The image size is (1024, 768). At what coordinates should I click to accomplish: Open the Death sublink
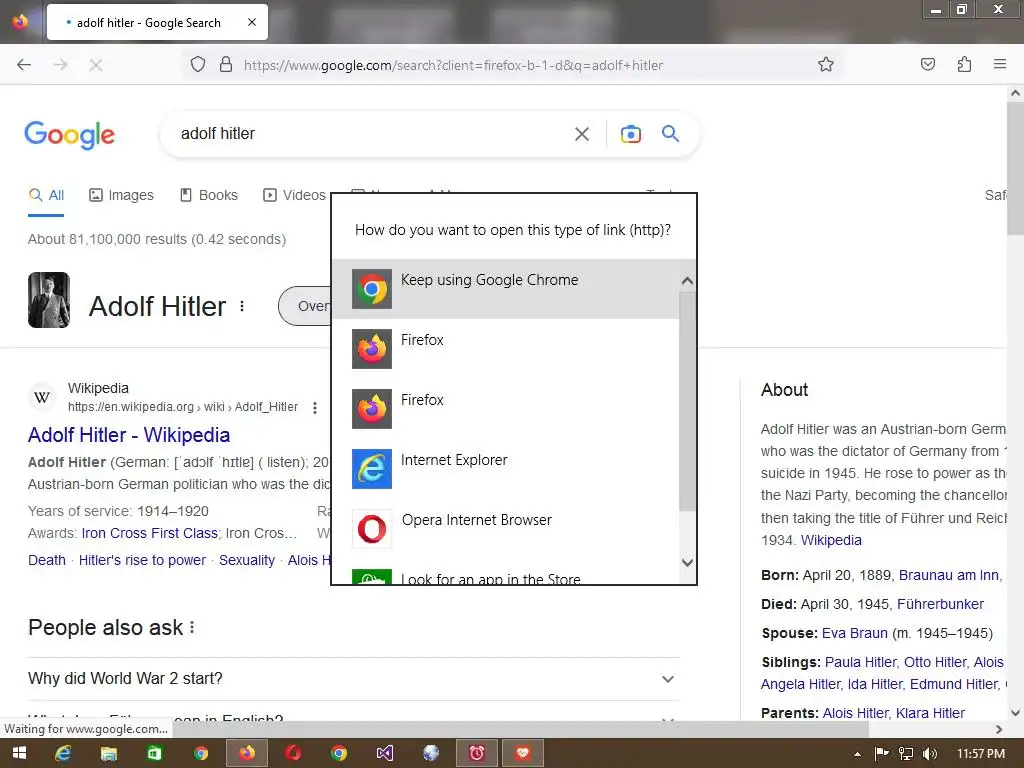pyautogui.click(x=46, y=560)
